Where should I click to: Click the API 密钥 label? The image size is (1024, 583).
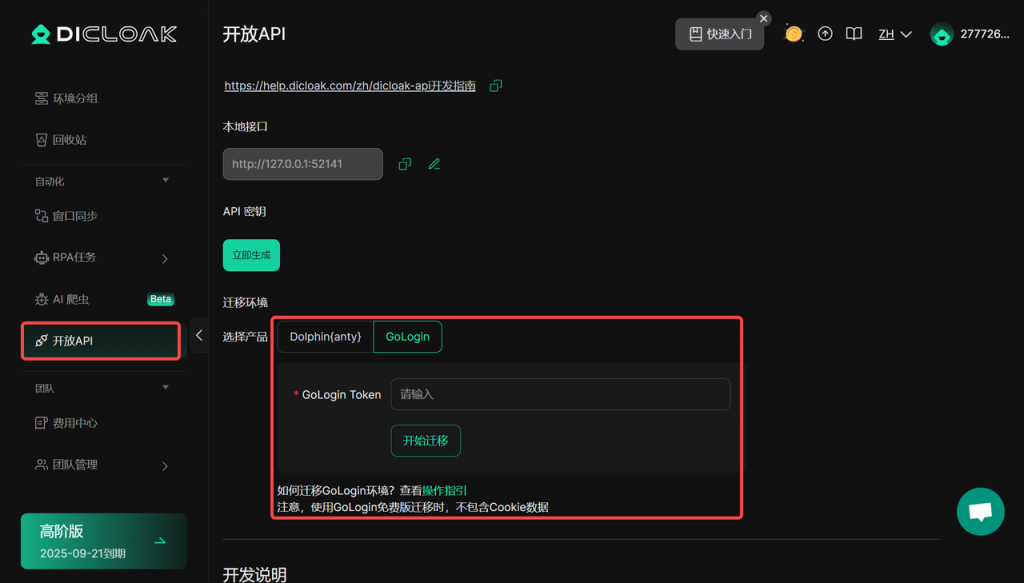pyautogui.click(x=244, y=212)
